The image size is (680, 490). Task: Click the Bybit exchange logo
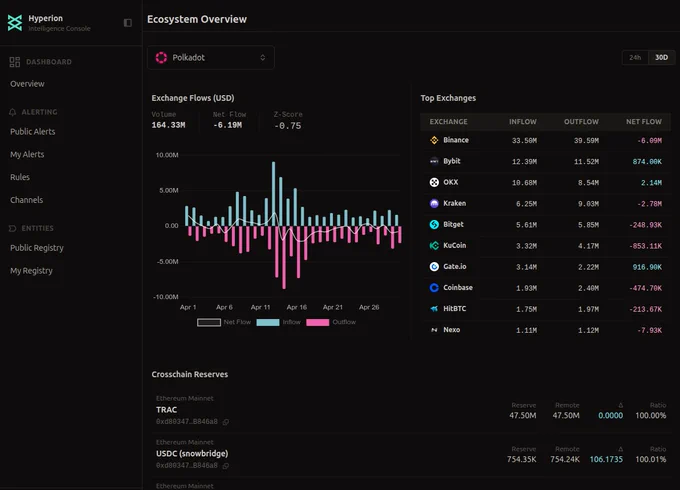[x=434, y=161]
